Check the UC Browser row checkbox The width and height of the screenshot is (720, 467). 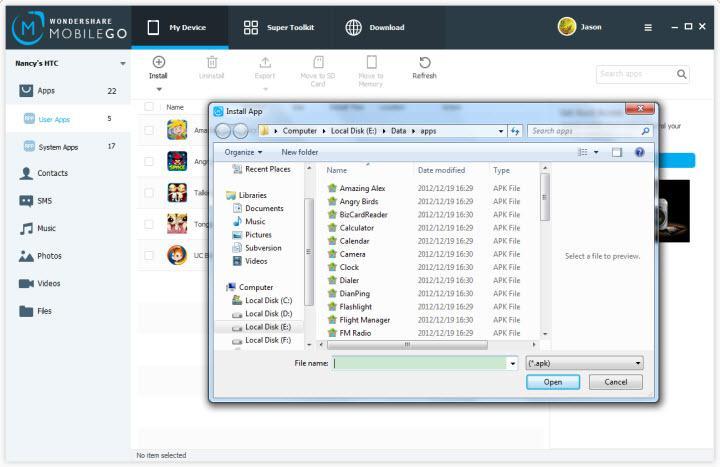tap(149, 255)
